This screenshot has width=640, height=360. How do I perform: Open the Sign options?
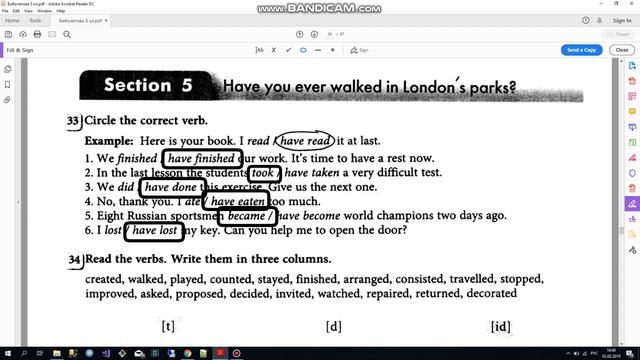coord(359,50)
